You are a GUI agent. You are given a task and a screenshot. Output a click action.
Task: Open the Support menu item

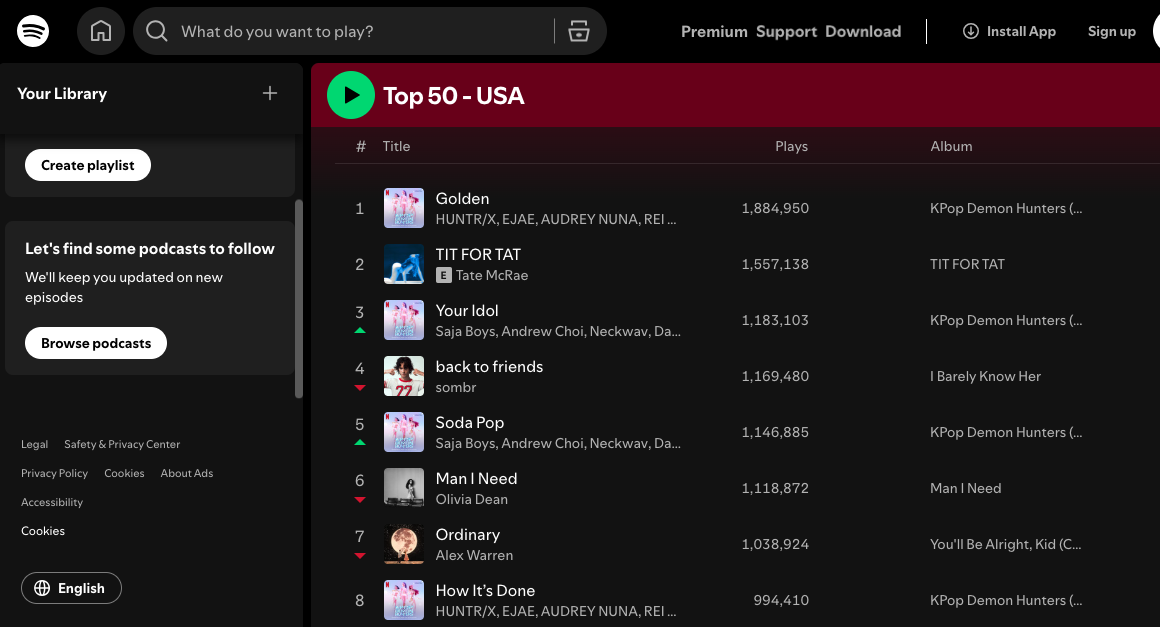(x=786, y=31)
